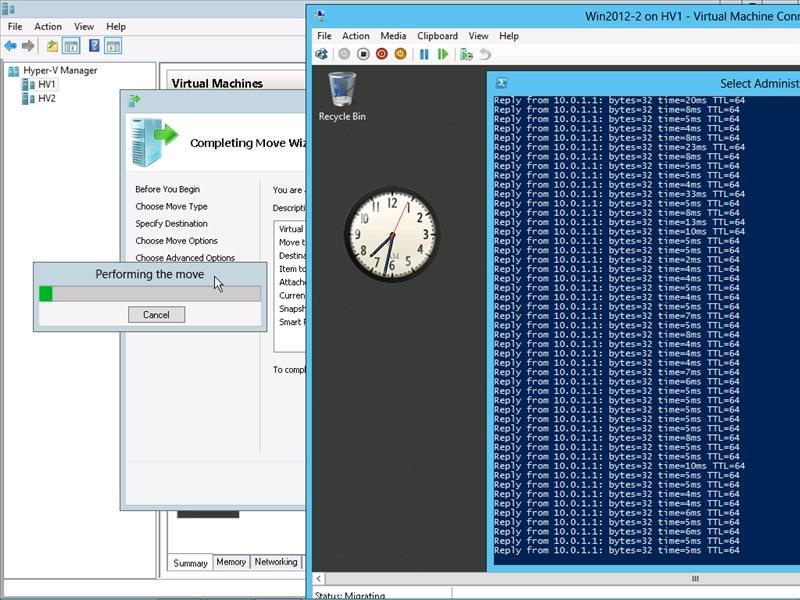
Task: Shut down VM with red icon
Action: point(382,54)
